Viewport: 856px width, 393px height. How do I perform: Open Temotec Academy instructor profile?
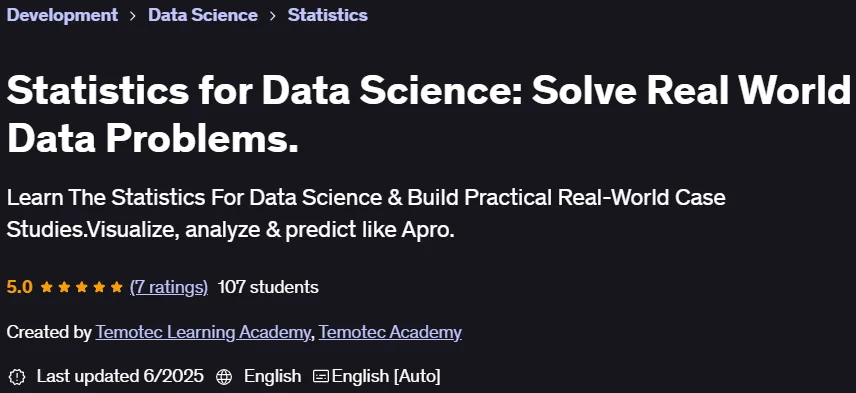coord(390,332)
